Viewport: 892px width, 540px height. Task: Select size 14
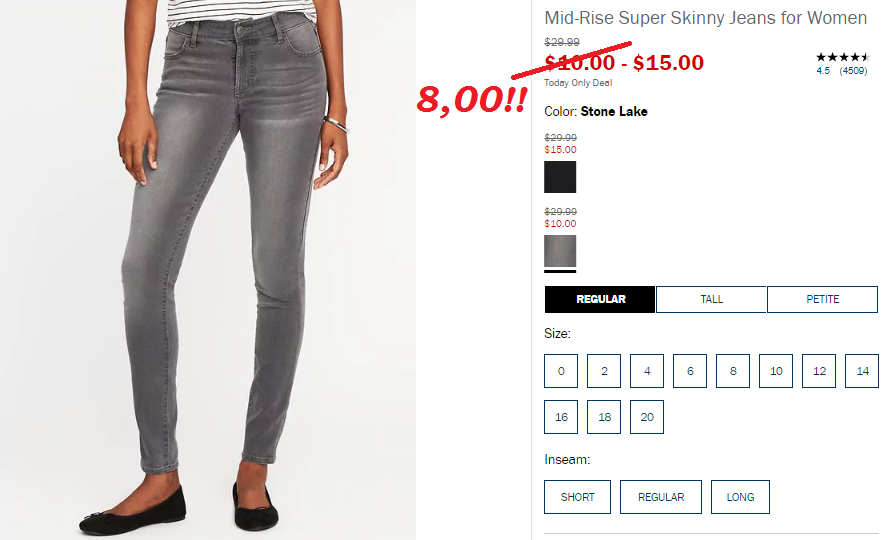(862, 371)
